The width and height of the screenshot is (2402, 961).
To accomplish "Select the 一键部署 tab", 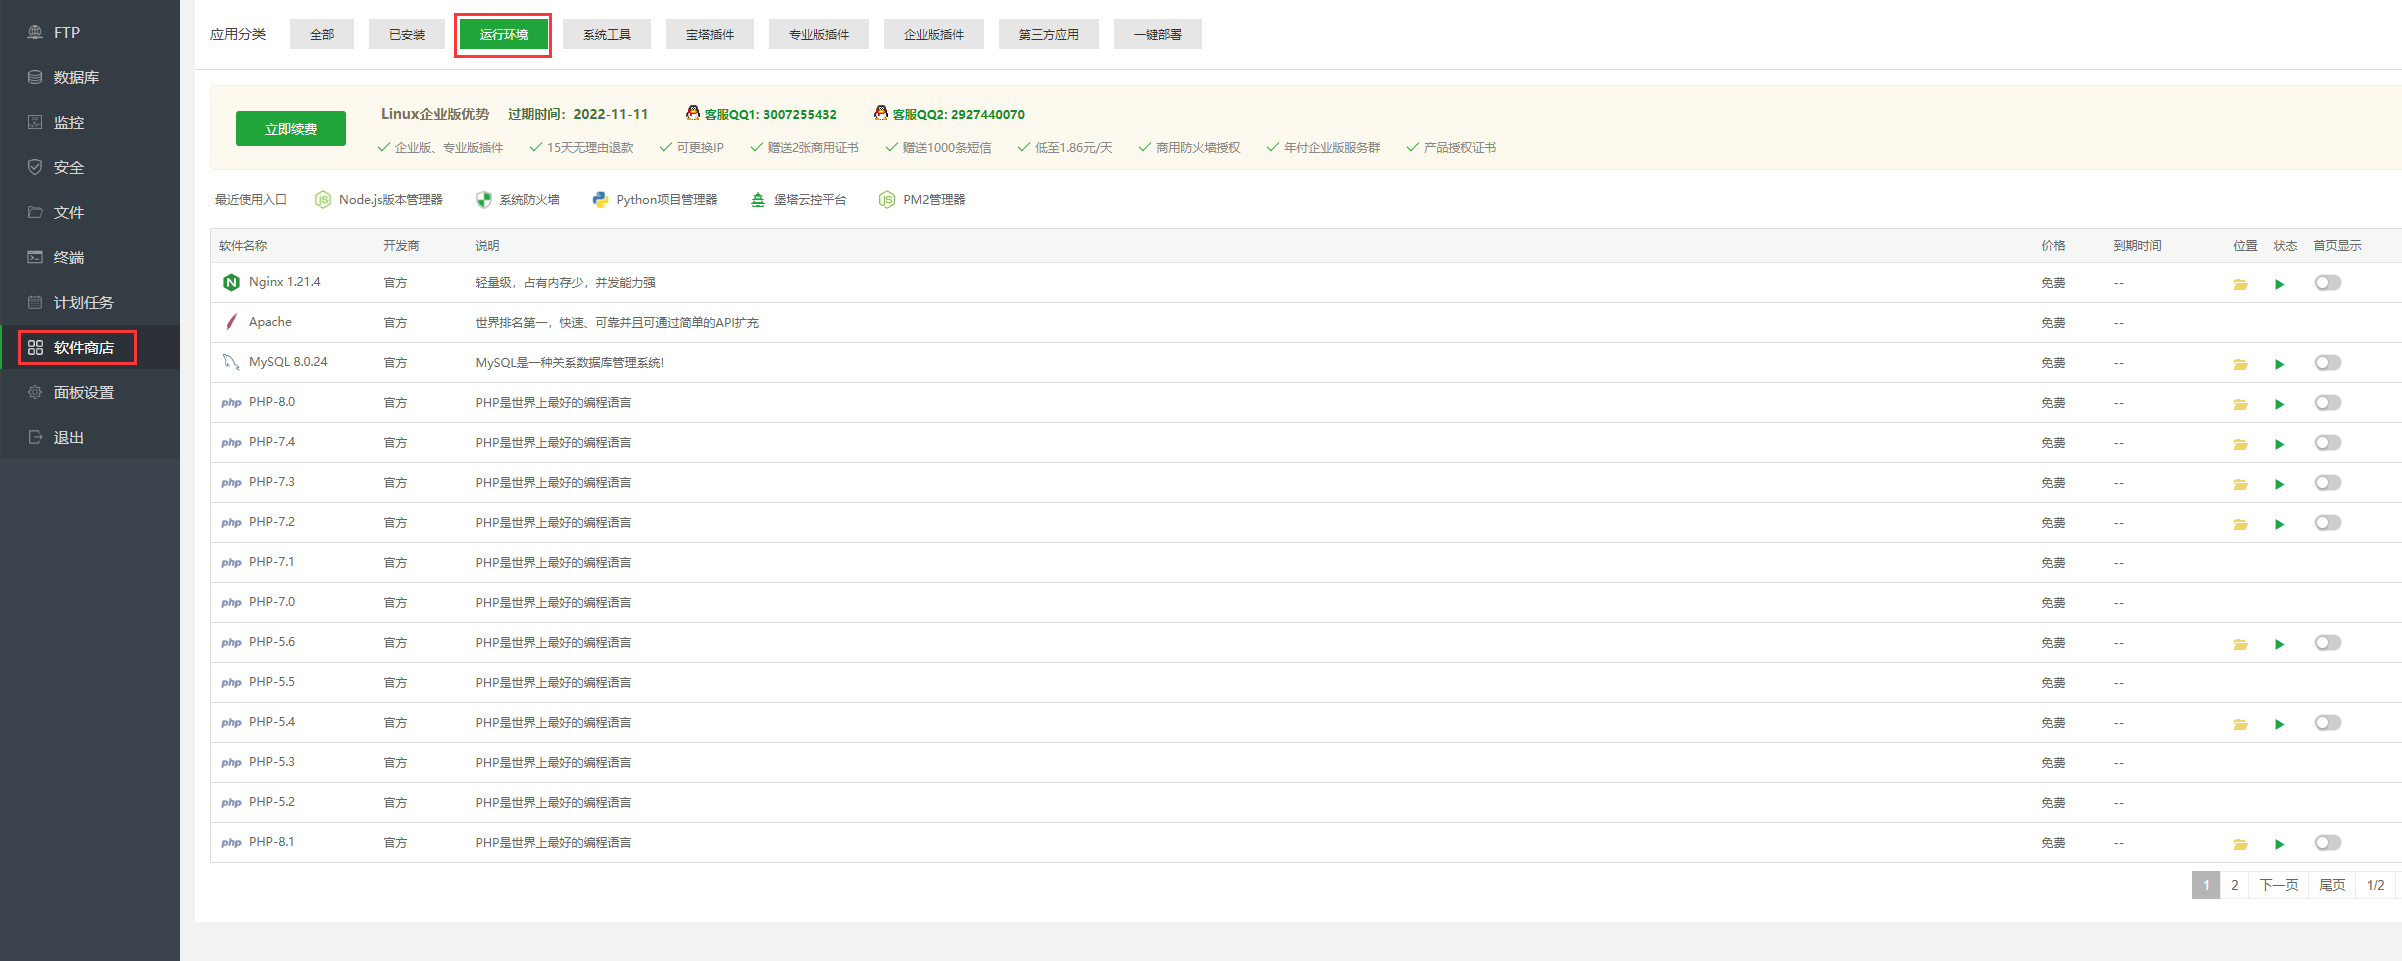I will click(1158, 34).
